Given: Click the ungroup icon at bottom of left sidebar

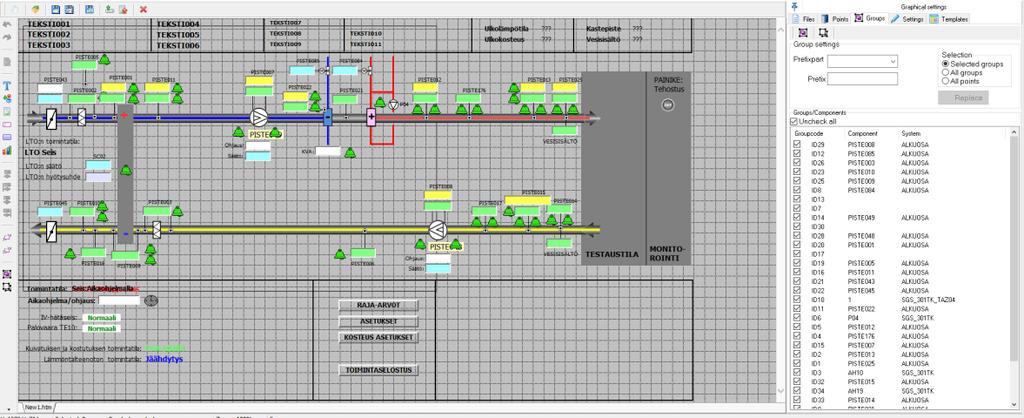Looking at the screenshot, I should [x=7, y=287].
